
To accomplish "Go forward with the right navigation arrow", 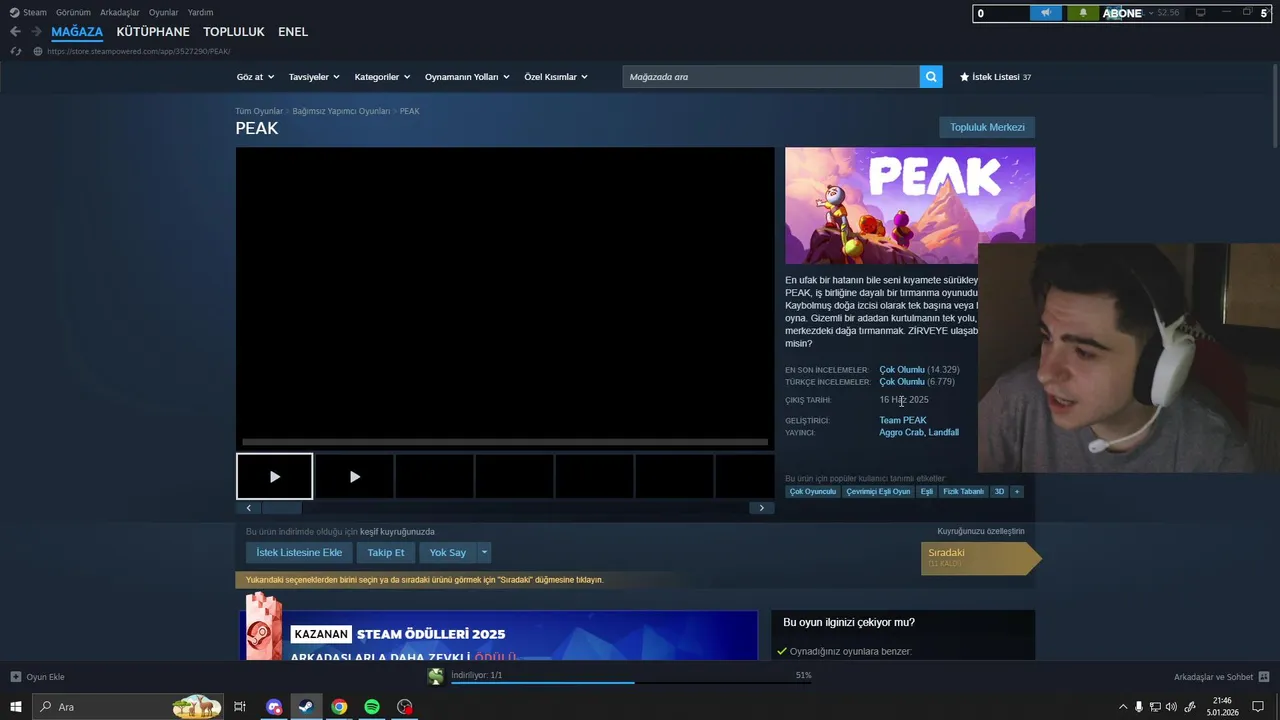I will [x=36, y=32].
